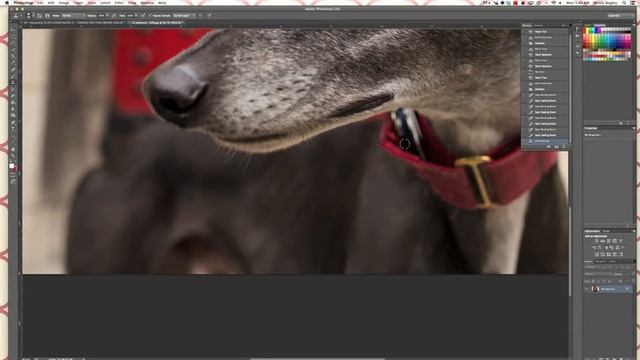Open Spotlight search in menu bar
The height and width of the screenshot is (360, 640).
click(624, 2)
